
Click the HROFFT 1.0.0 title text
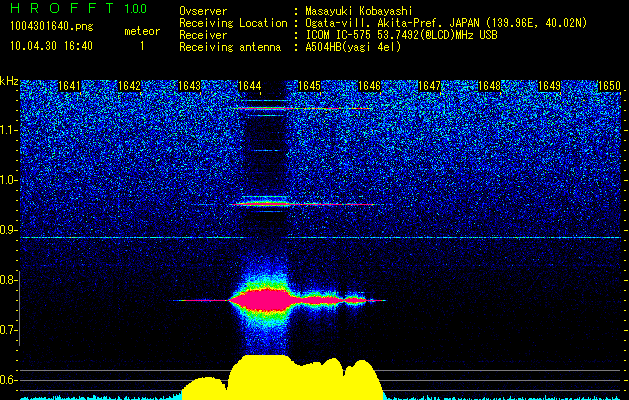tap(79, 8)
